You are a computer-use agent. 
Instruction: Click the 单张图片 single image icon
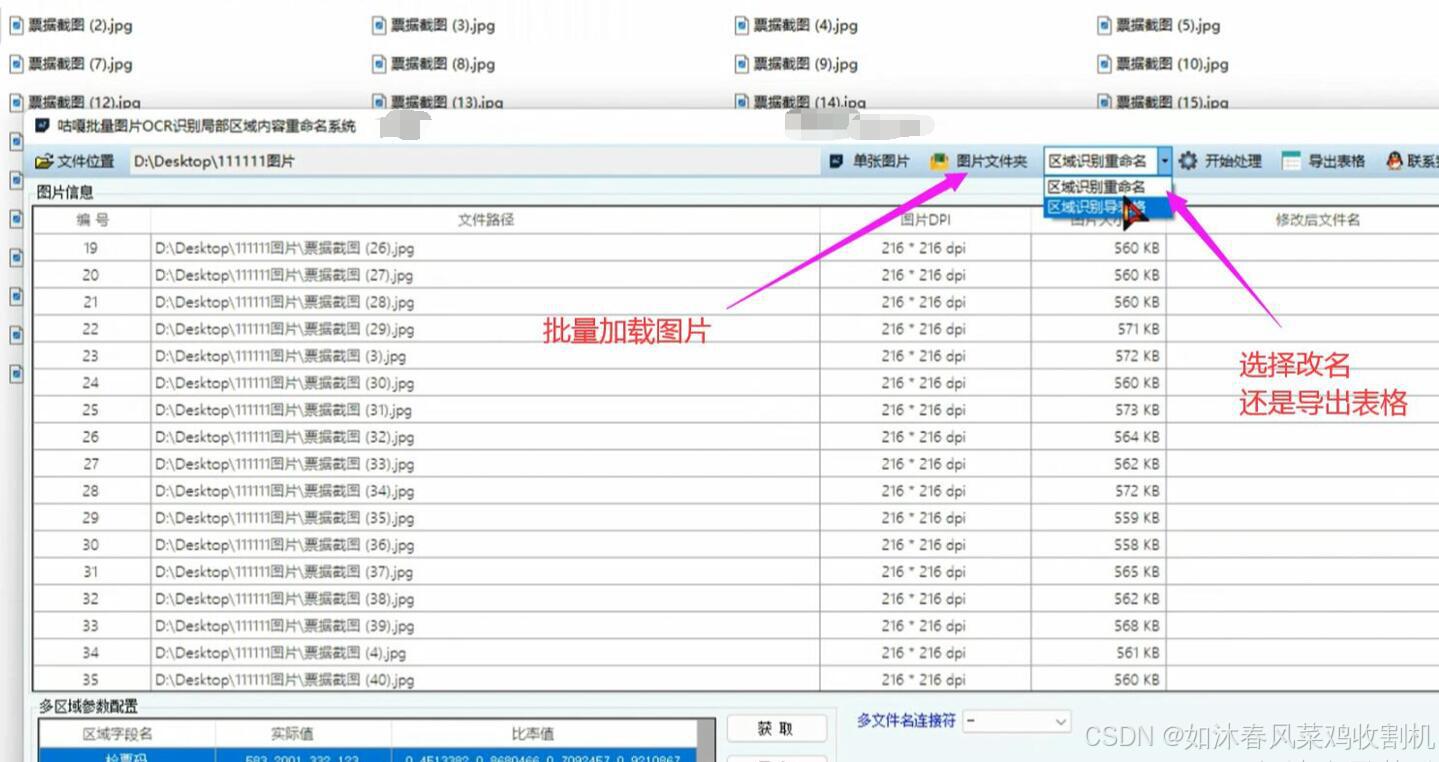(x=837, y=161)
